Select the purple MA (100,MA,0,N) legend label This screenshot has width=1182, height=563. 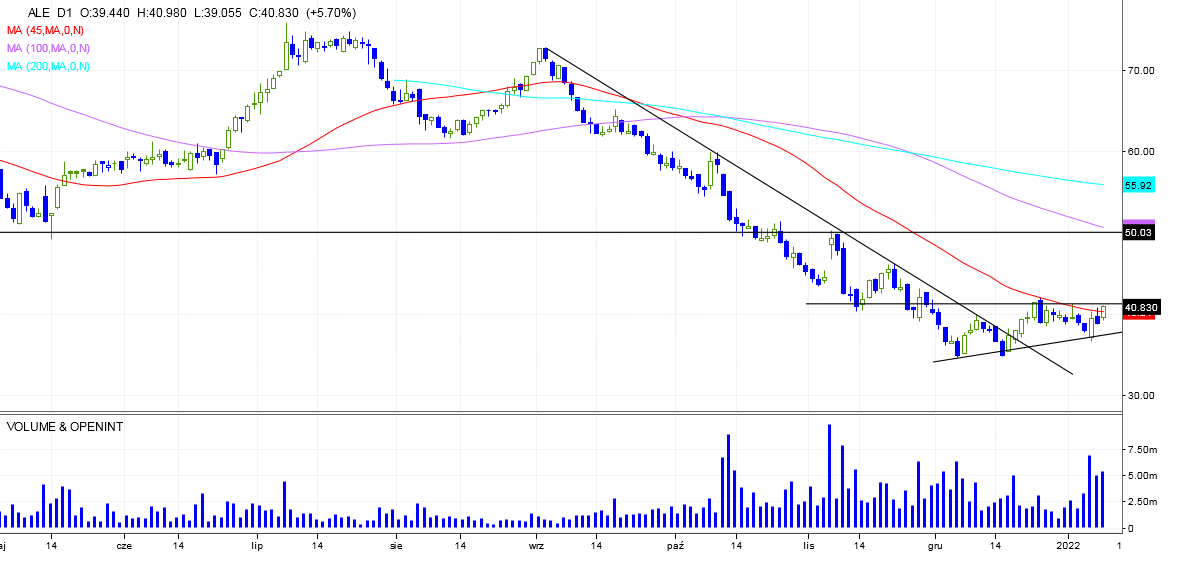coord(48,48)
